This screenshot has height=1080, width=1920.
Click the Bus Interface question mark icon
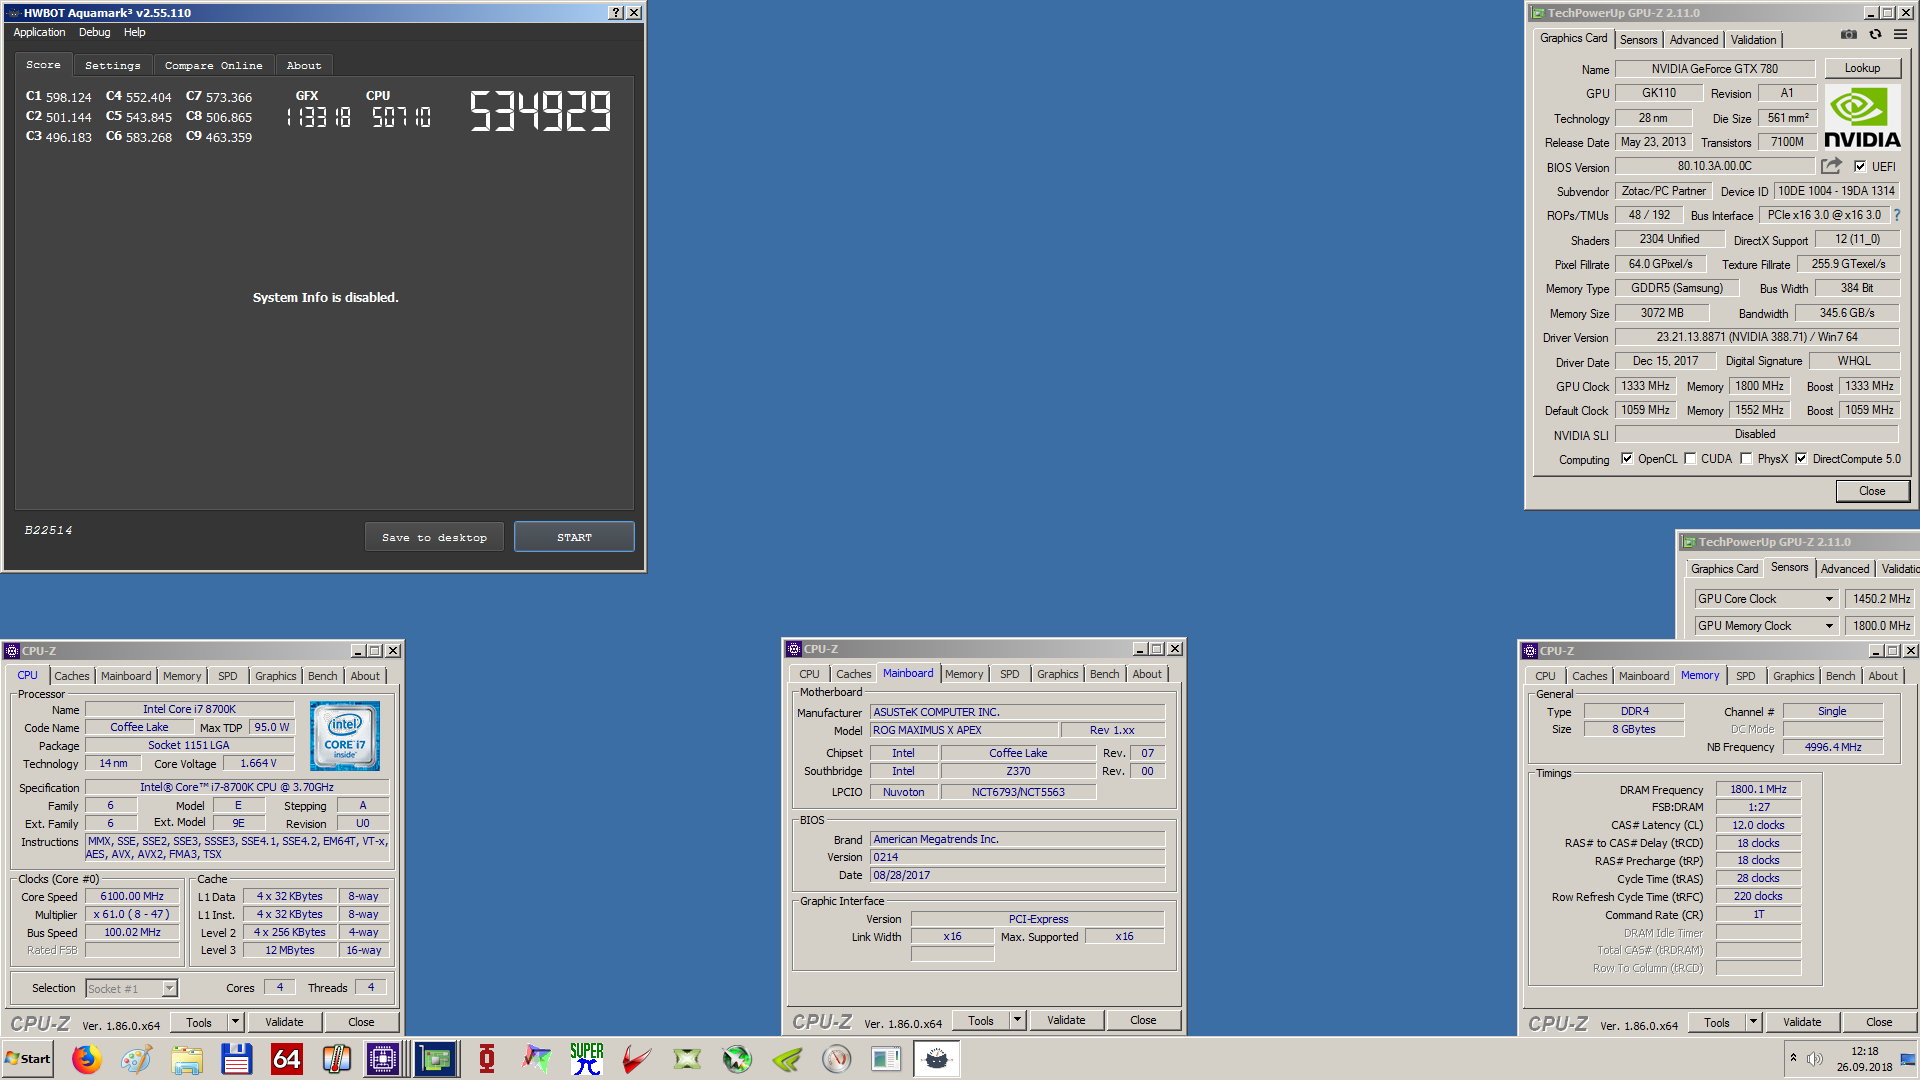[x=1896, y=215]
